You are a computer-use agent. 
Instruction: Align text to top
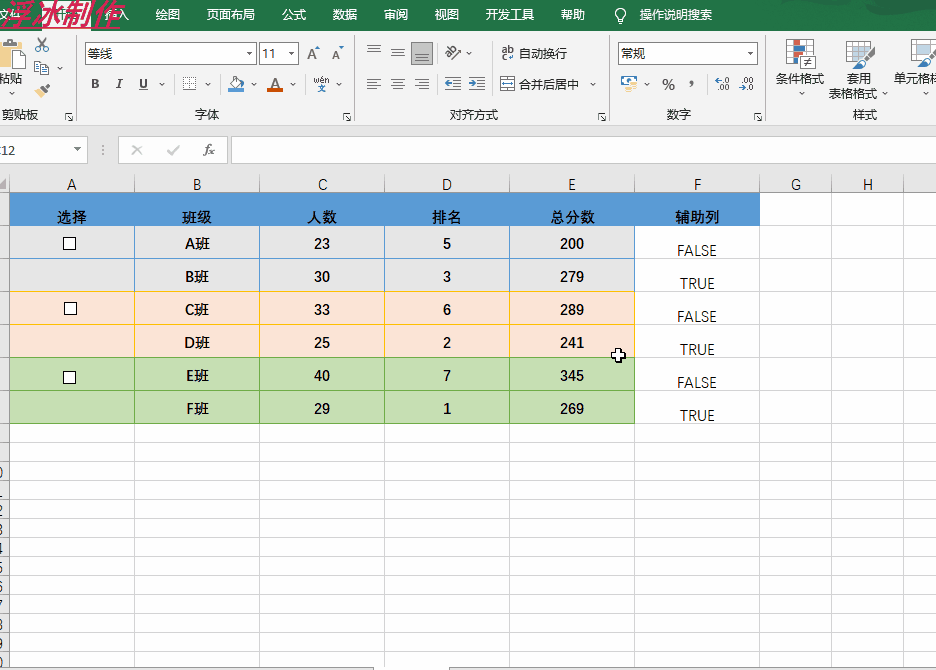click(374, 53)
